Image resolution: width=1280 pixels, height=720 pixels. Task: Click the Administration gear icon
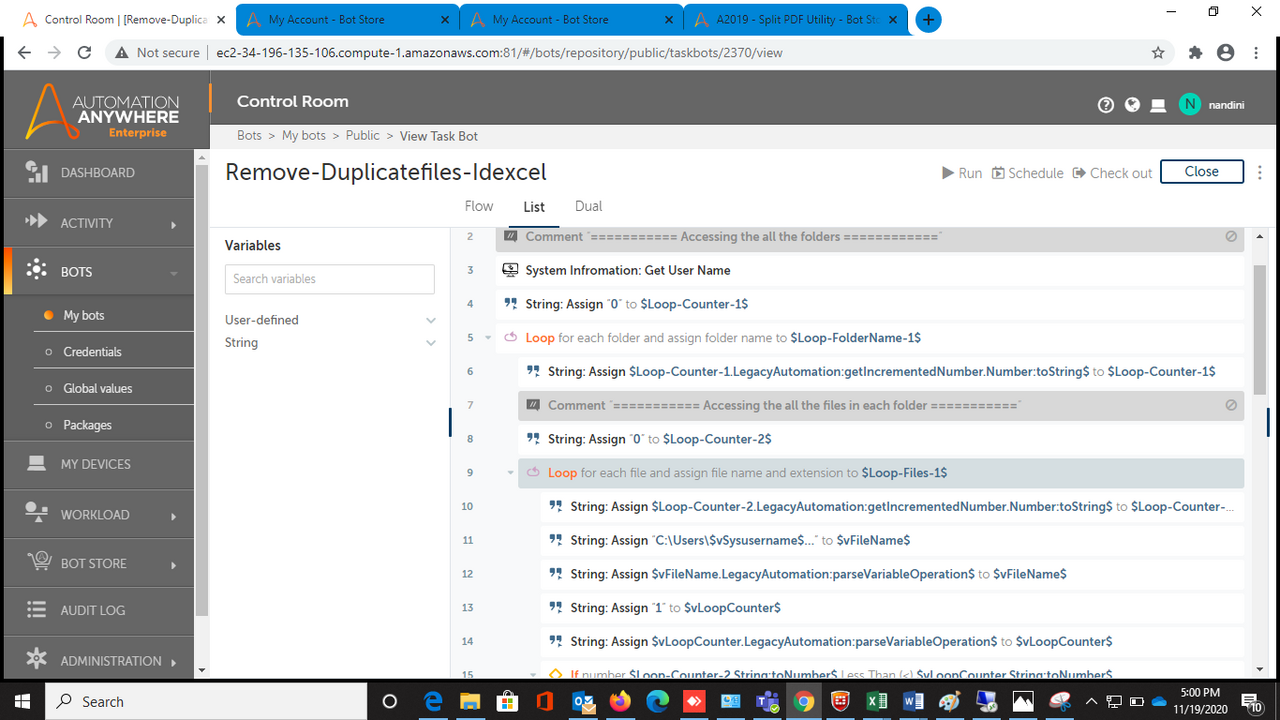point(36,660)
